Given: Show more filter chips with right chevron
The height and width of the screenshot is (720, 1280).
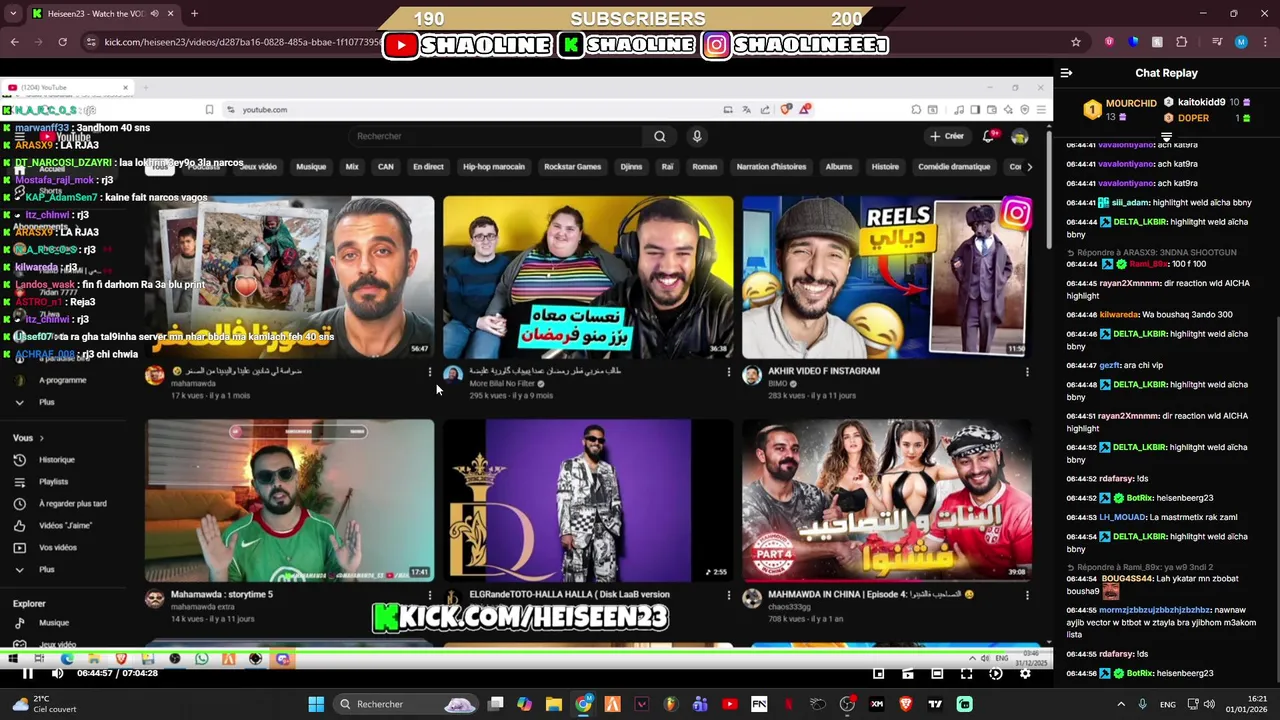Looking at the screenshot, I should [1030, 167].
